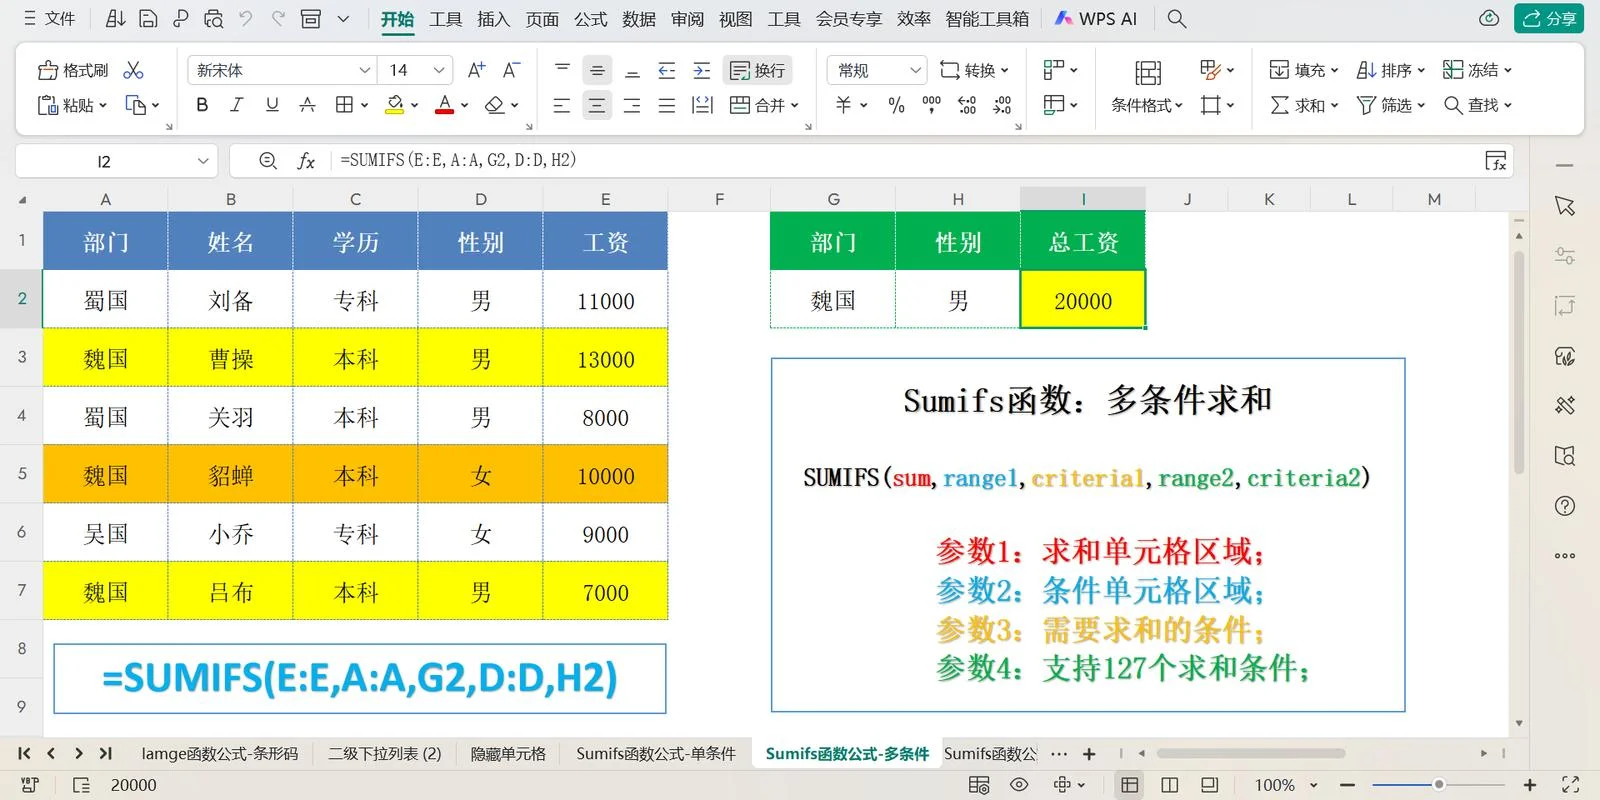Toggle Italic formatting
Viewport: 1600px width, 800px height.
(237, 105)
